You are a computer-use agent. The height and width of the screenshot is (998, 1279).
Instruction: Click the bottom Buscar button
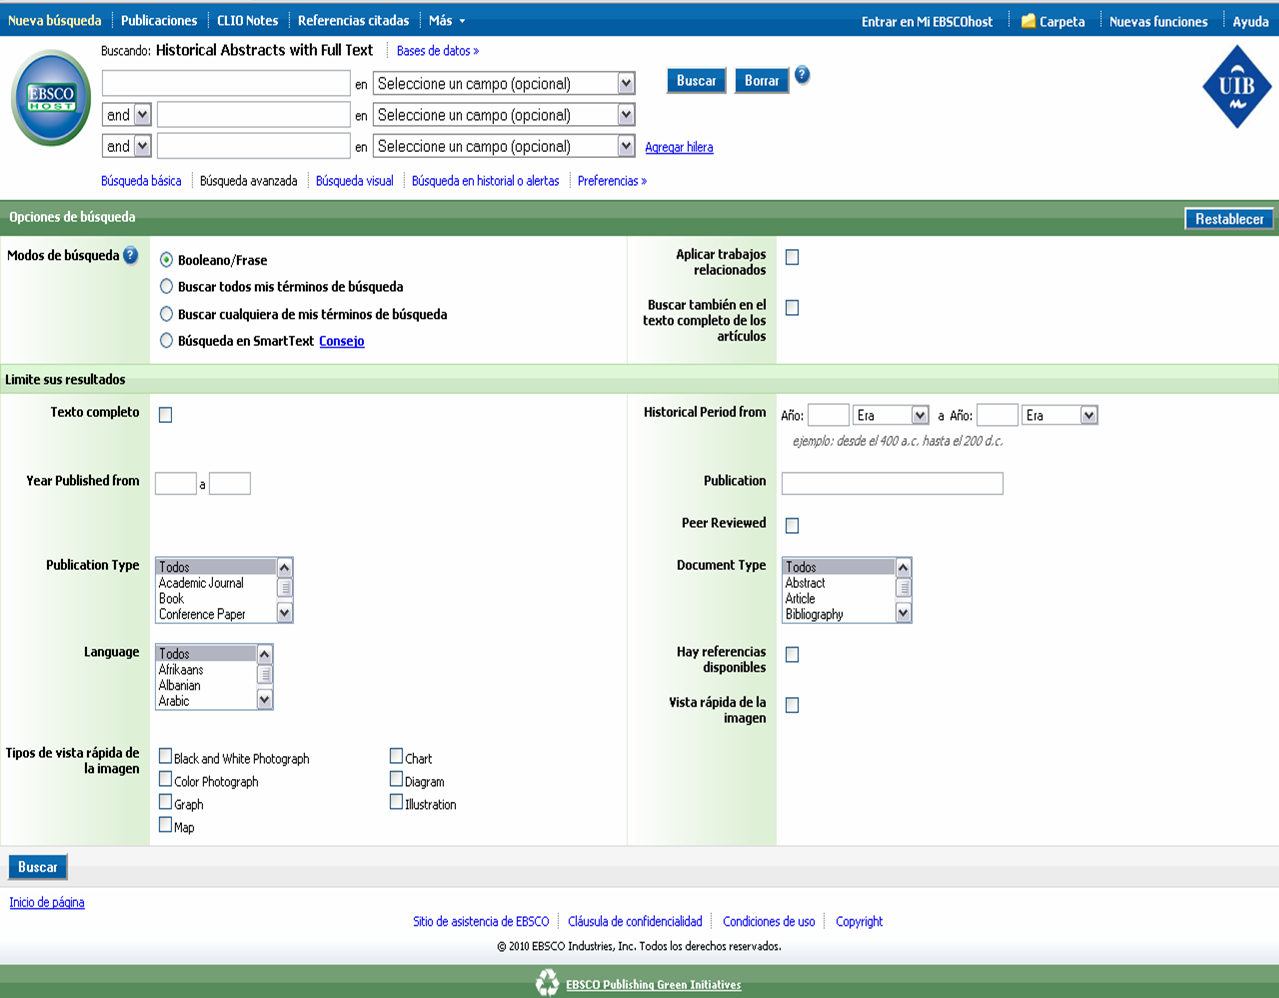point(38,867)
